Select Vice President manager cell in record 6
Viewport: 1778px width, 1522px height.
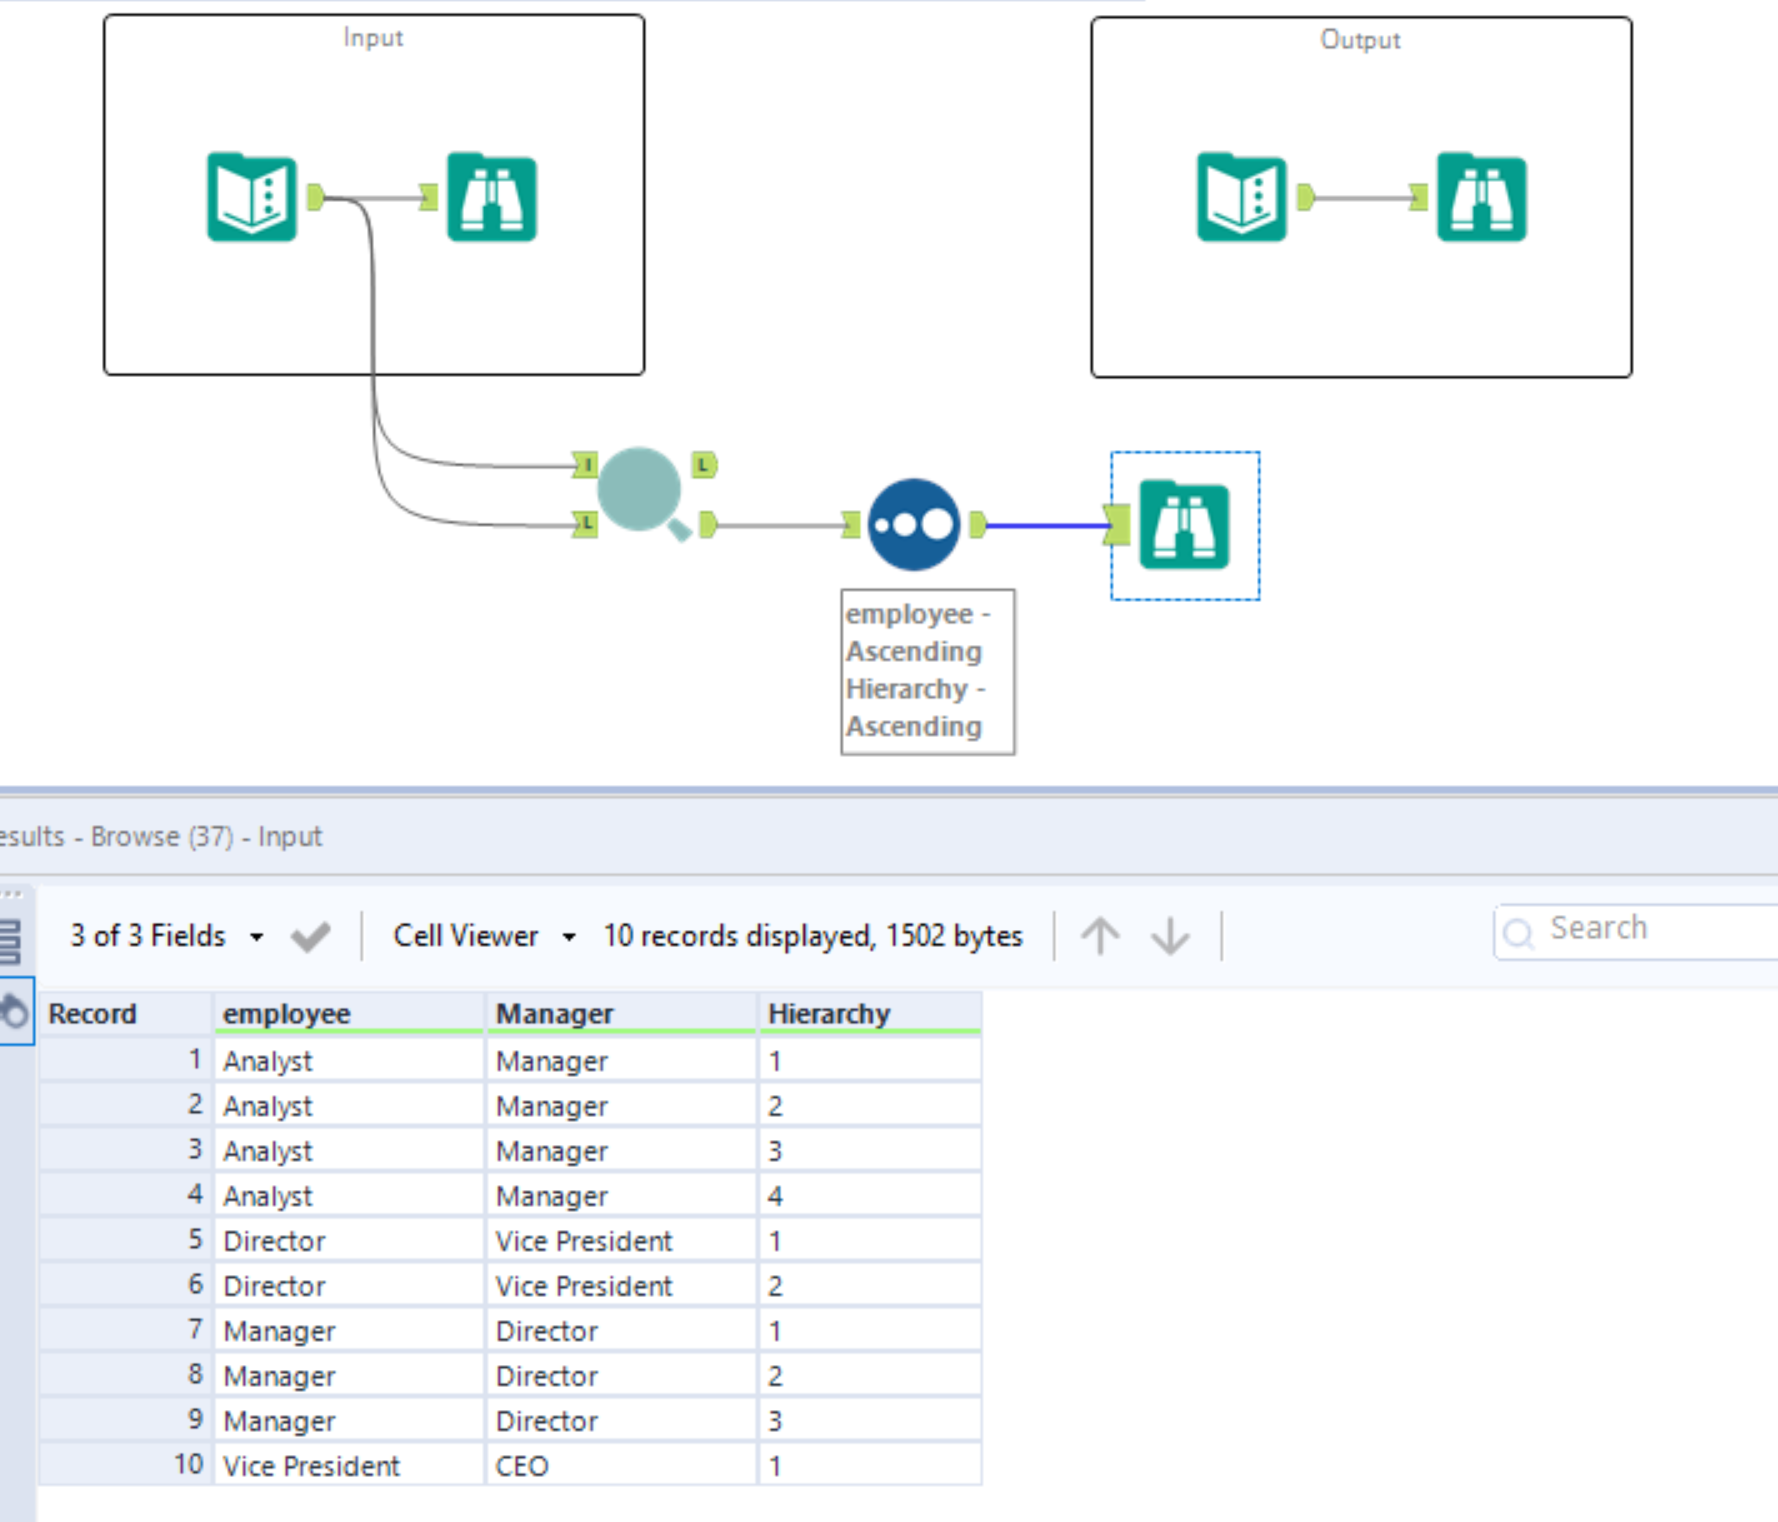(621, 1286)
